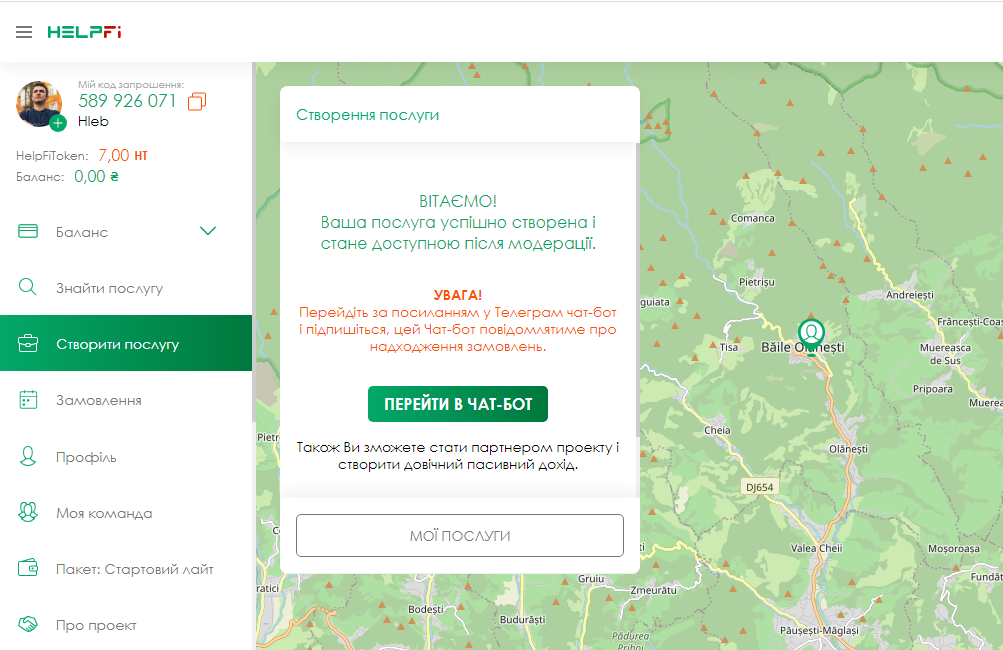Click the person icon beside Профіль
The height and width of the screenshot is (650, 1003).
[28, 457]
